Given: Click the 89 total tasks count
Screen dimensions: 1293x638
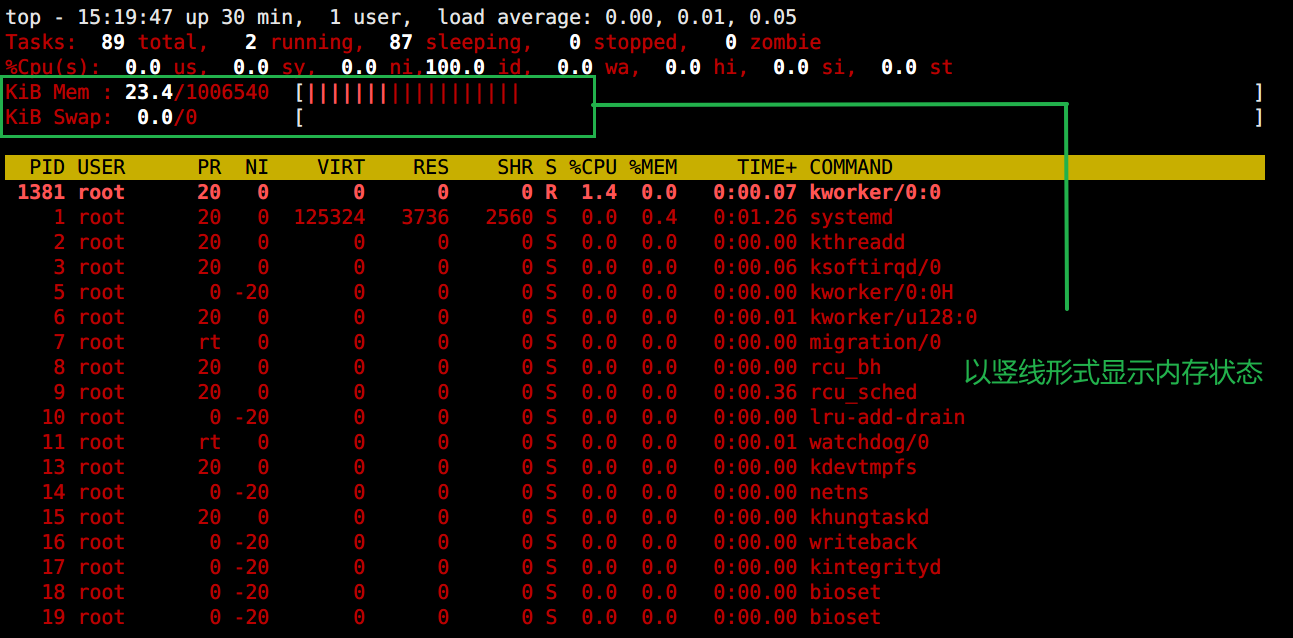Looking at the screenshot, I should [x=149, y=43].
